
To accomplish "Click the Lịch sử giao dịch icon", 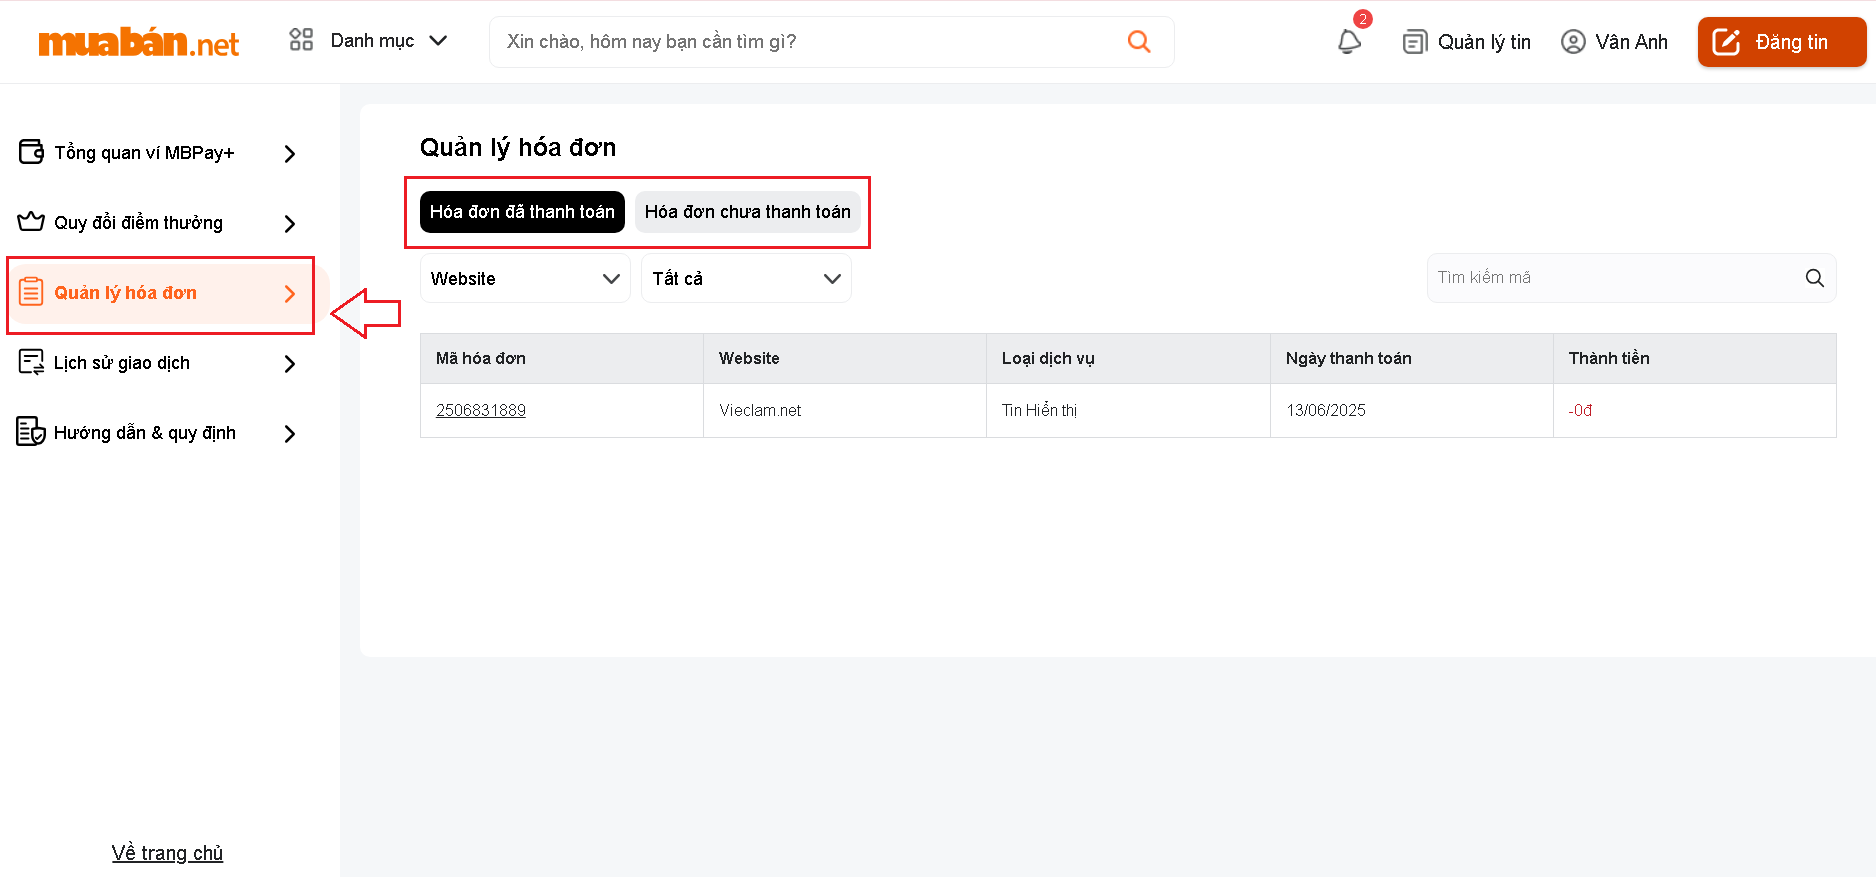I will [31, 362].
